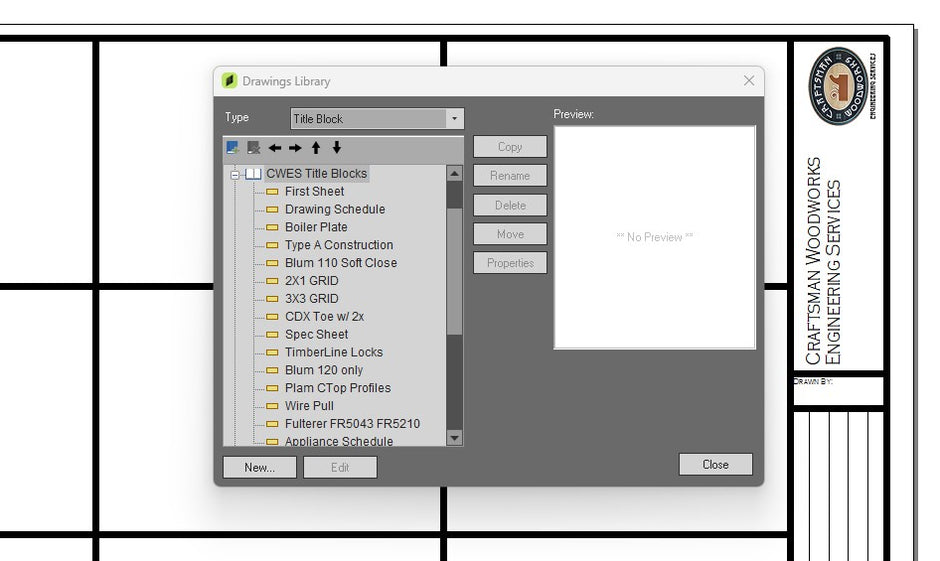Close the Drawings Library dialog with X
The image size is (940, 561).
(x=749, y=81)
